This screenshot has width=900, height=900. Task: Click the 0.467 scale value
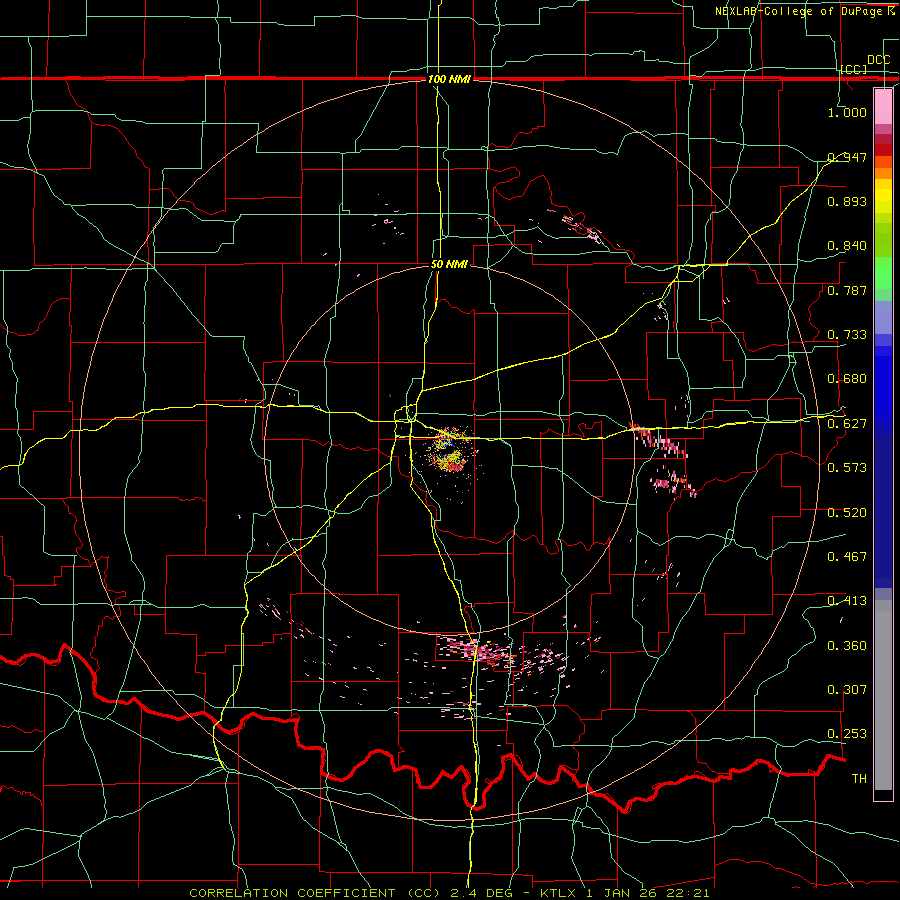click(x=847, y=557)
